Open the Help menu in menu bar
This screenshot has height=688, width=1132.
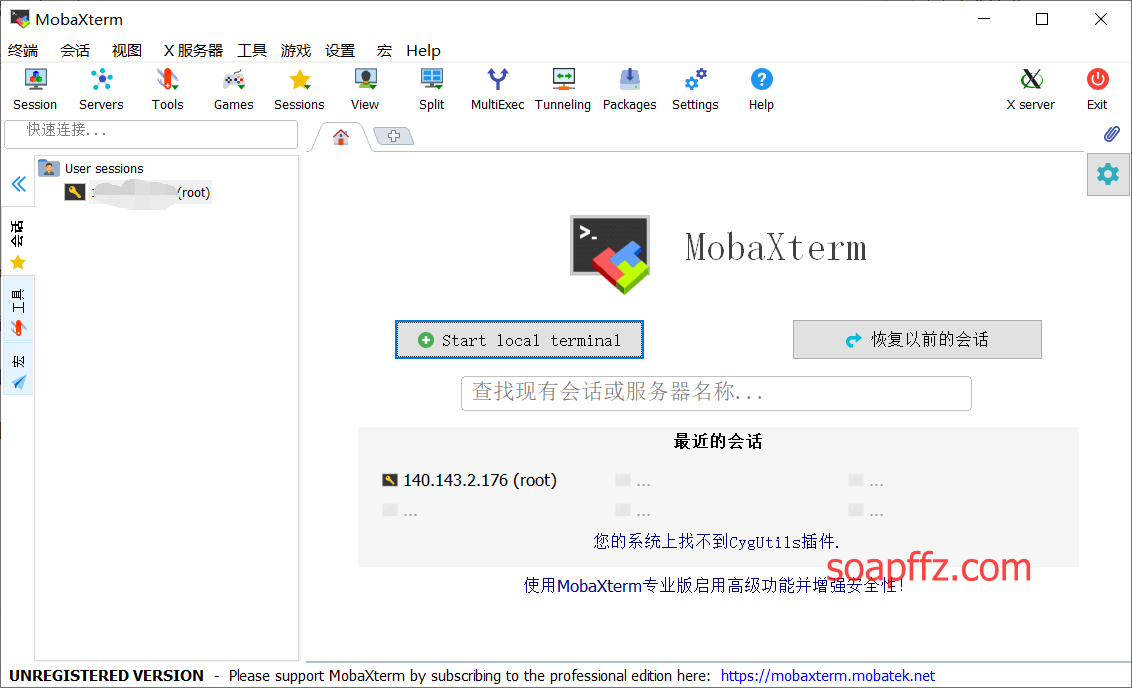(423, 51)
